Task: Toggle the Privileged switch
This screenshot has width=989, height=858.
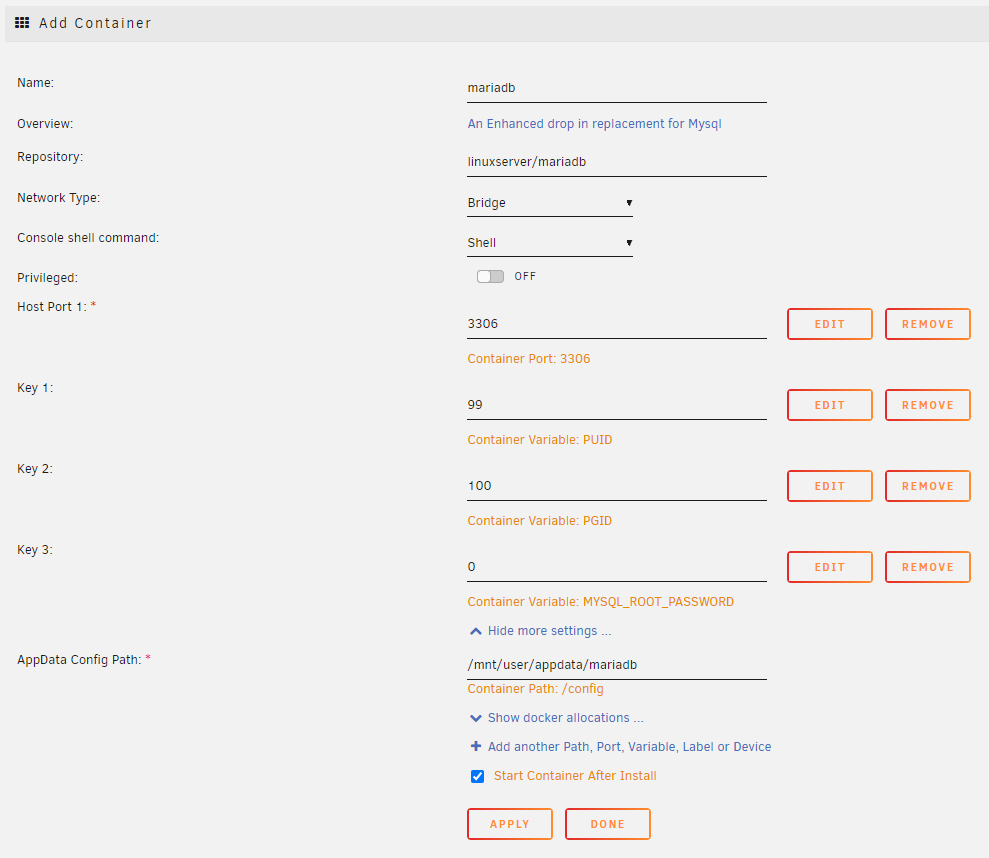Action: (490, 276)
